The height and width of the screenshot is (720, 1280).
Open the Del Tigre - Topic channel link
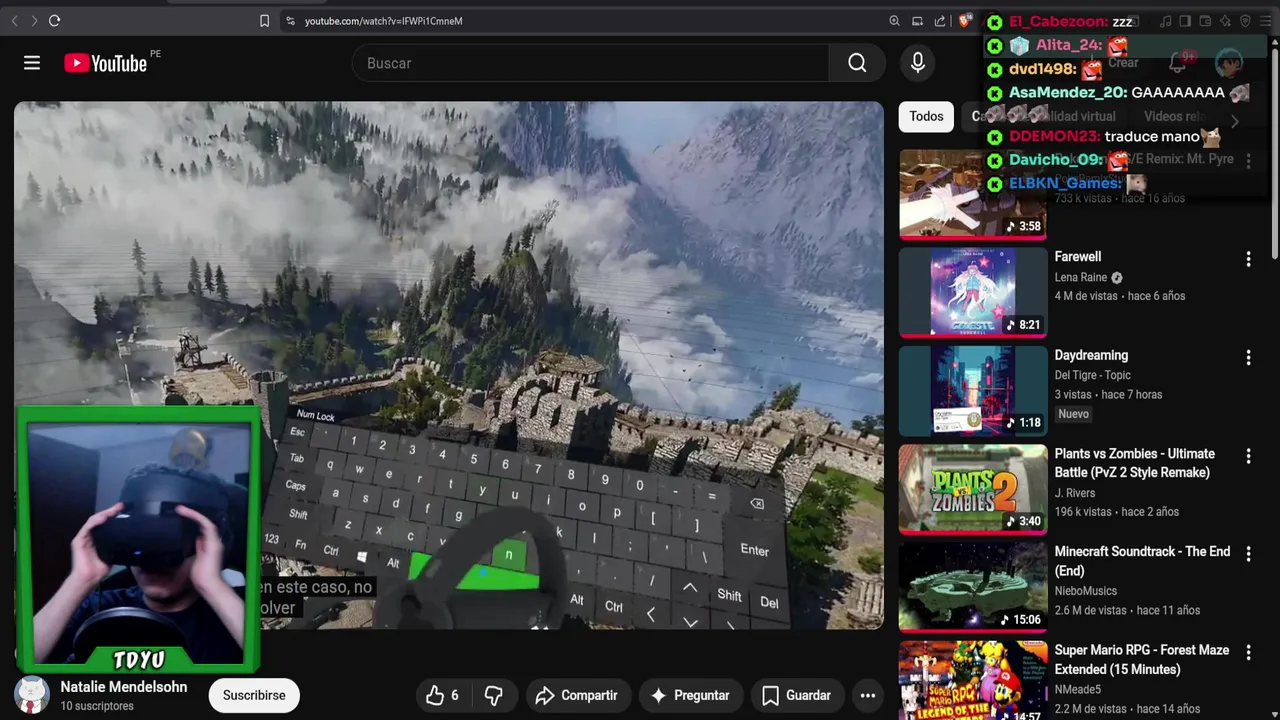tap(1092, 375)
